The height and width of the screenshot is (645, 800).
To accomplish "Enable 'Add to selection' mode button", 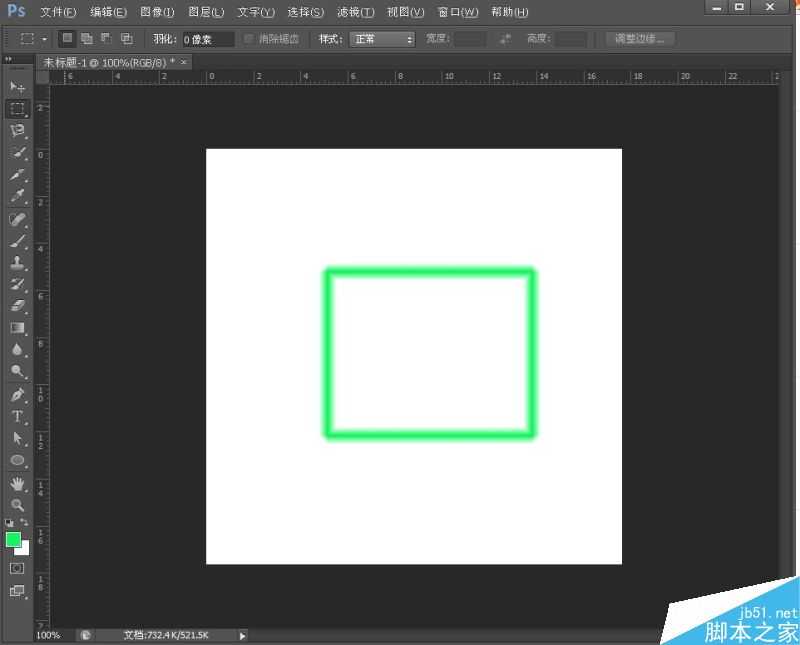I will [87, 39].
